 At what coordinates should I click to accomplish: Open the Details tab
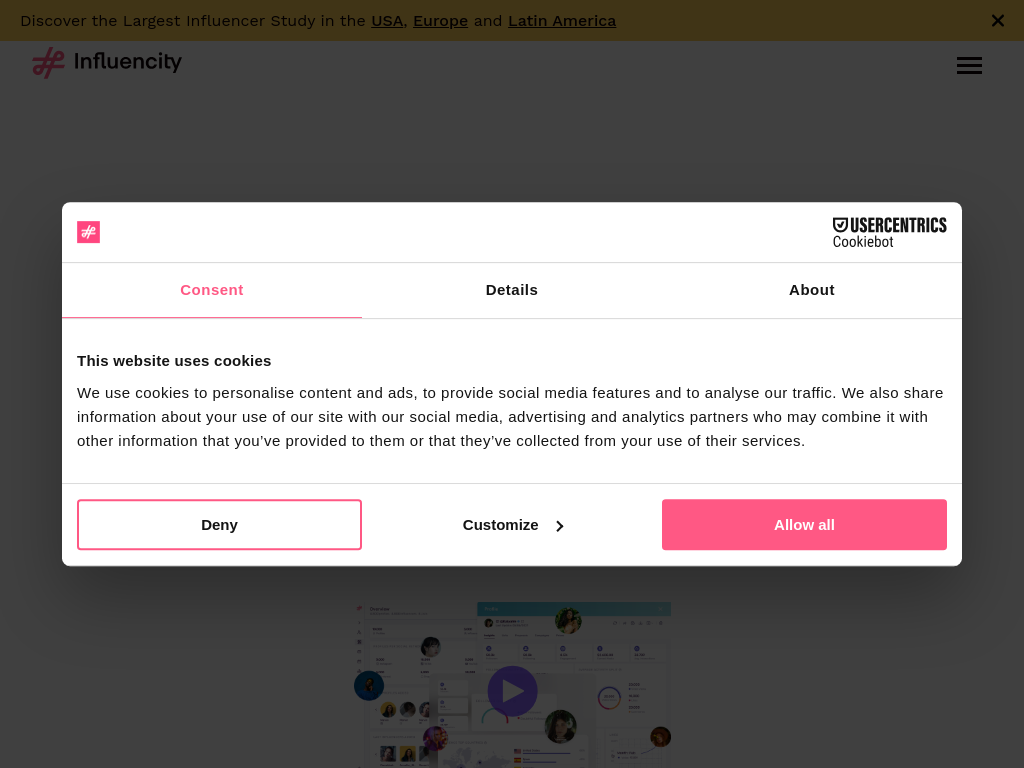point(511,290)
